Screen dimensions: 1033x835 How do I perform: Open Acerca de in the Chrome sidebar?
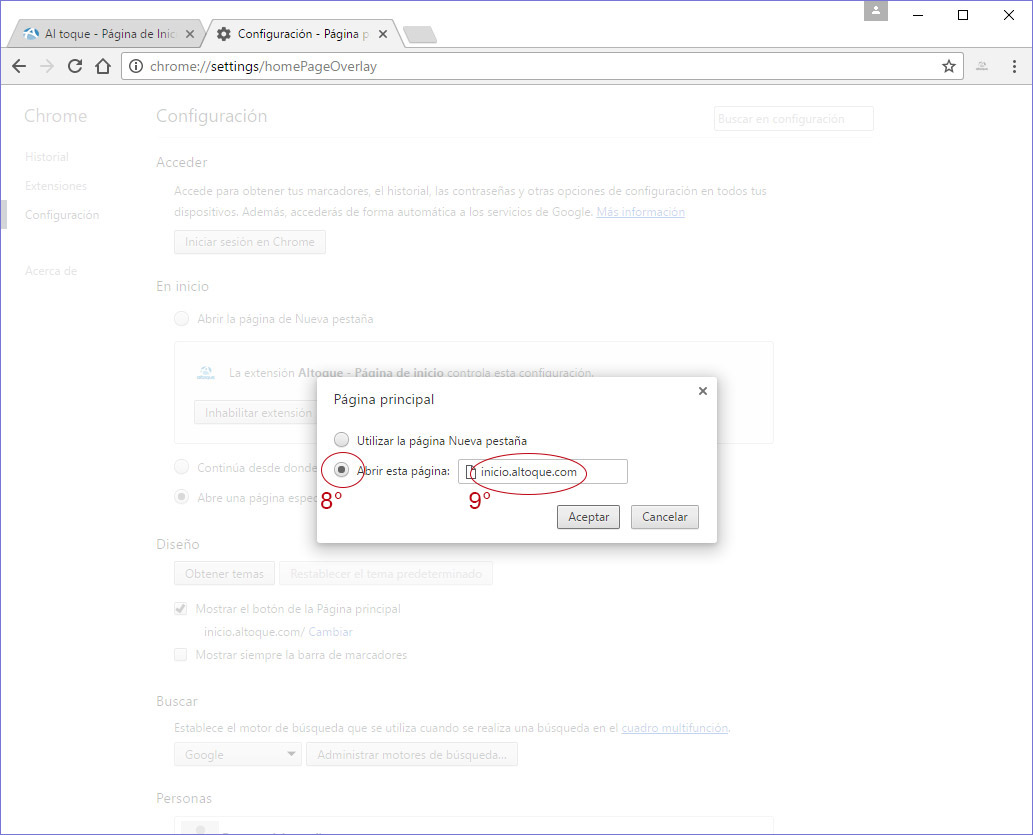tap(51, 271)
